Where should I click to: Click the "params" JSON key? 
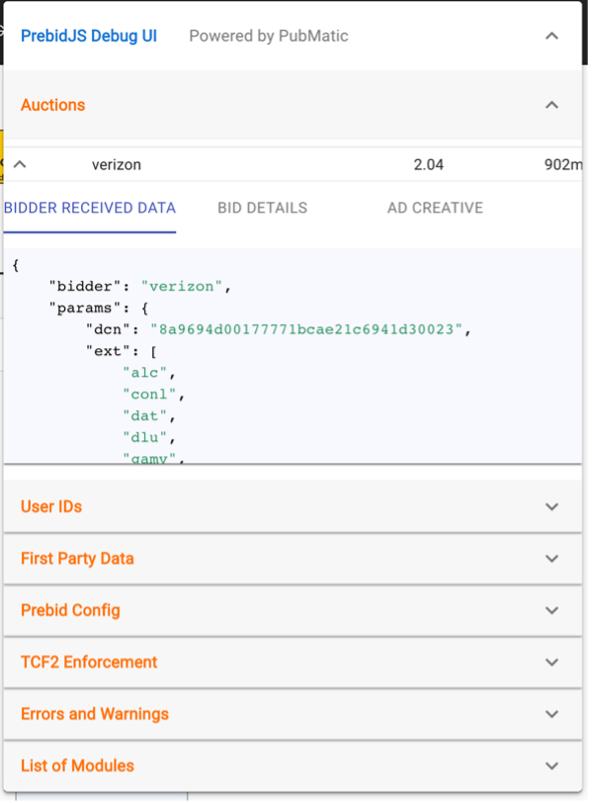tap(85, 308)
